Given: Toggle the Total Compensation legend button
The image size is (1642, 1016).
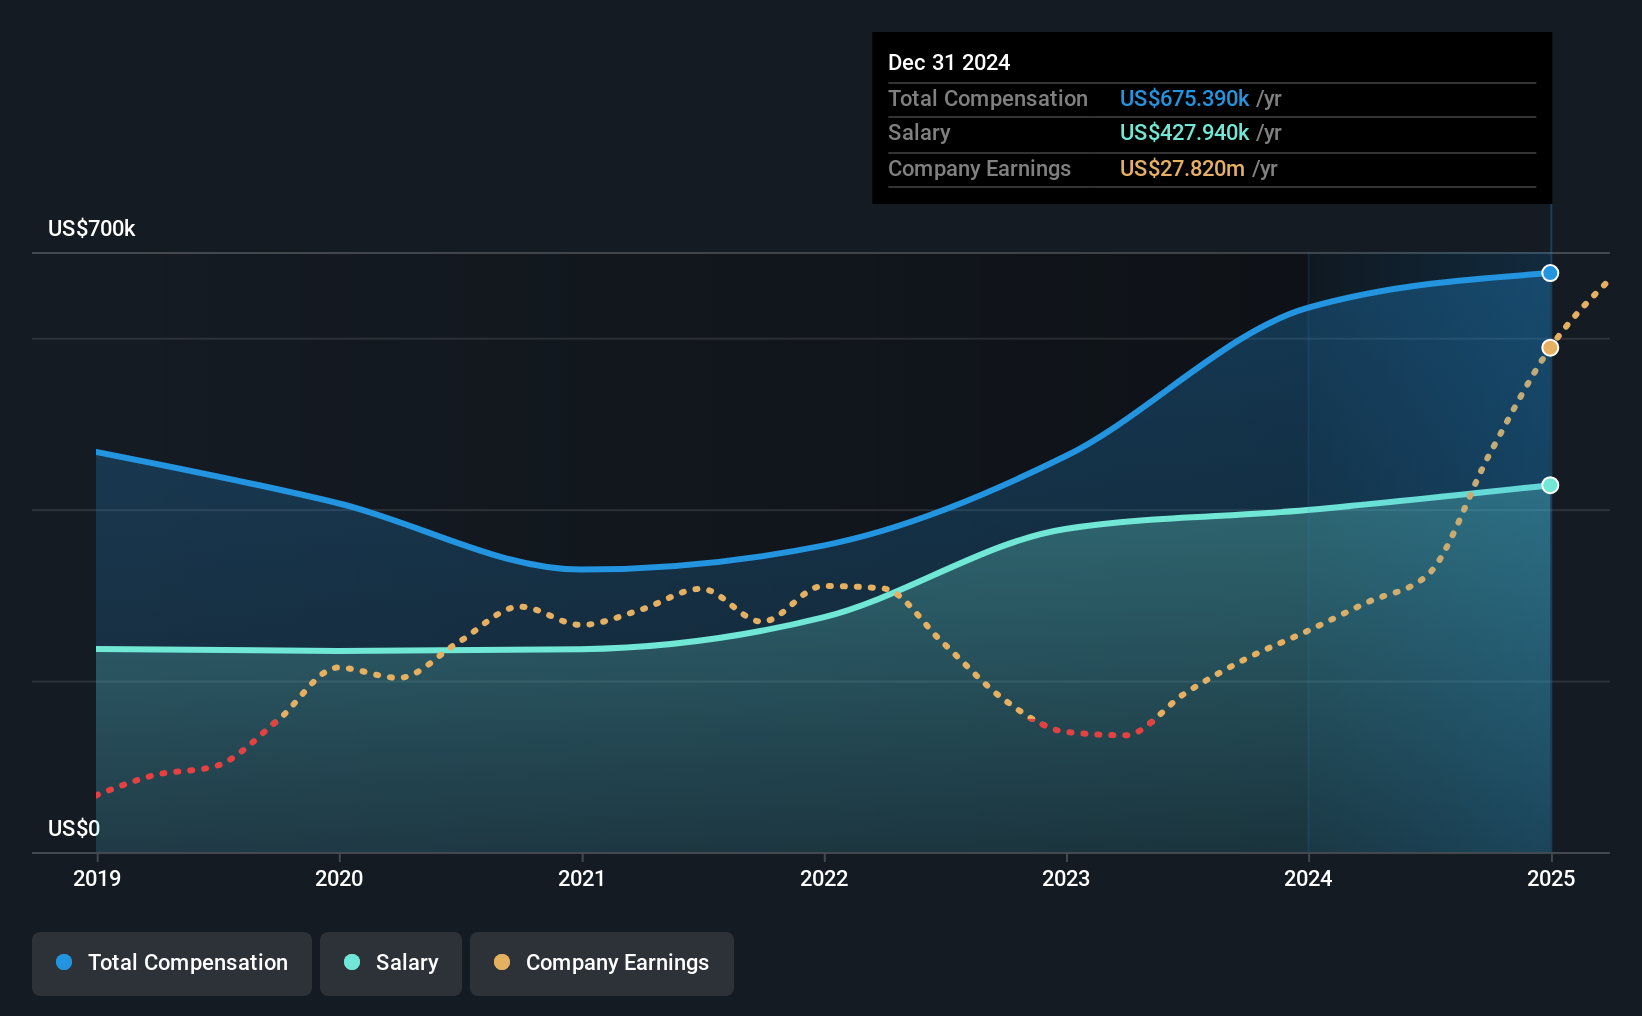Looking at the screenshot, I should [172, 963].
